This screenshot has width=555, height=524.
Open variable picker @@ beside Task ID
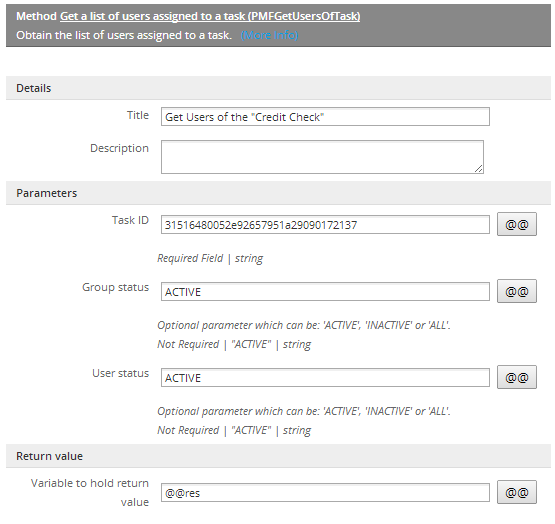(x=517, y=224)
